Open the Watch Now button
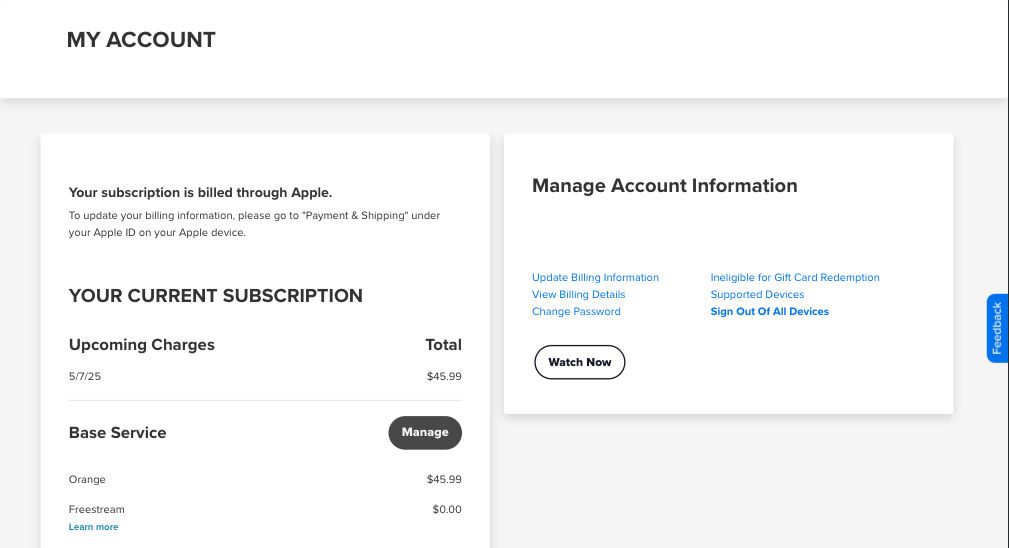 pos(579,362)
